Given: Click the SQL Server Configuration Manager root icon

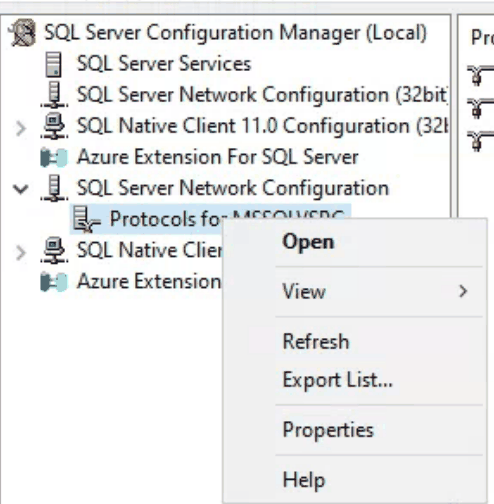Looking at the screenshot, I should [x=22, y=33].
